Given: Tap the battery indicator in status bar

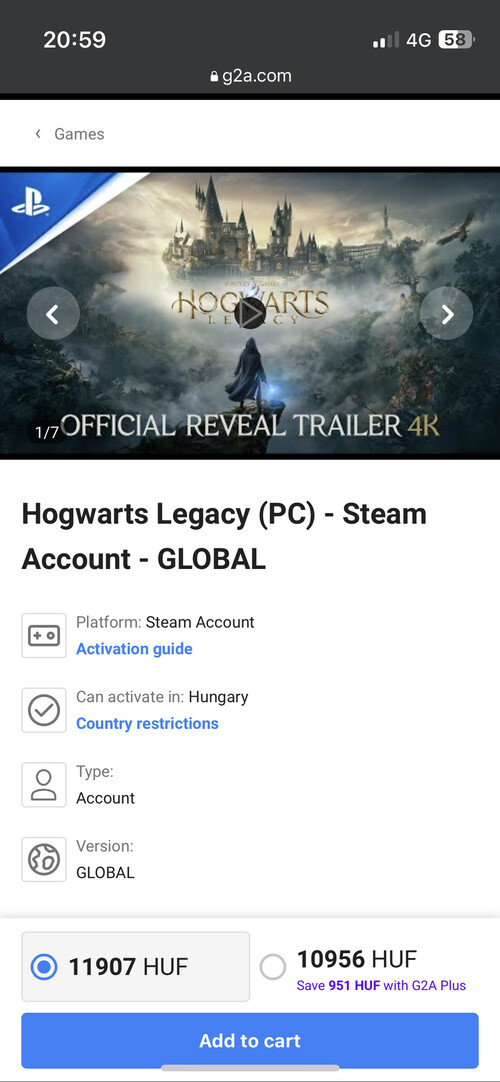Looking at the screenshot, I should click(457, 40).
